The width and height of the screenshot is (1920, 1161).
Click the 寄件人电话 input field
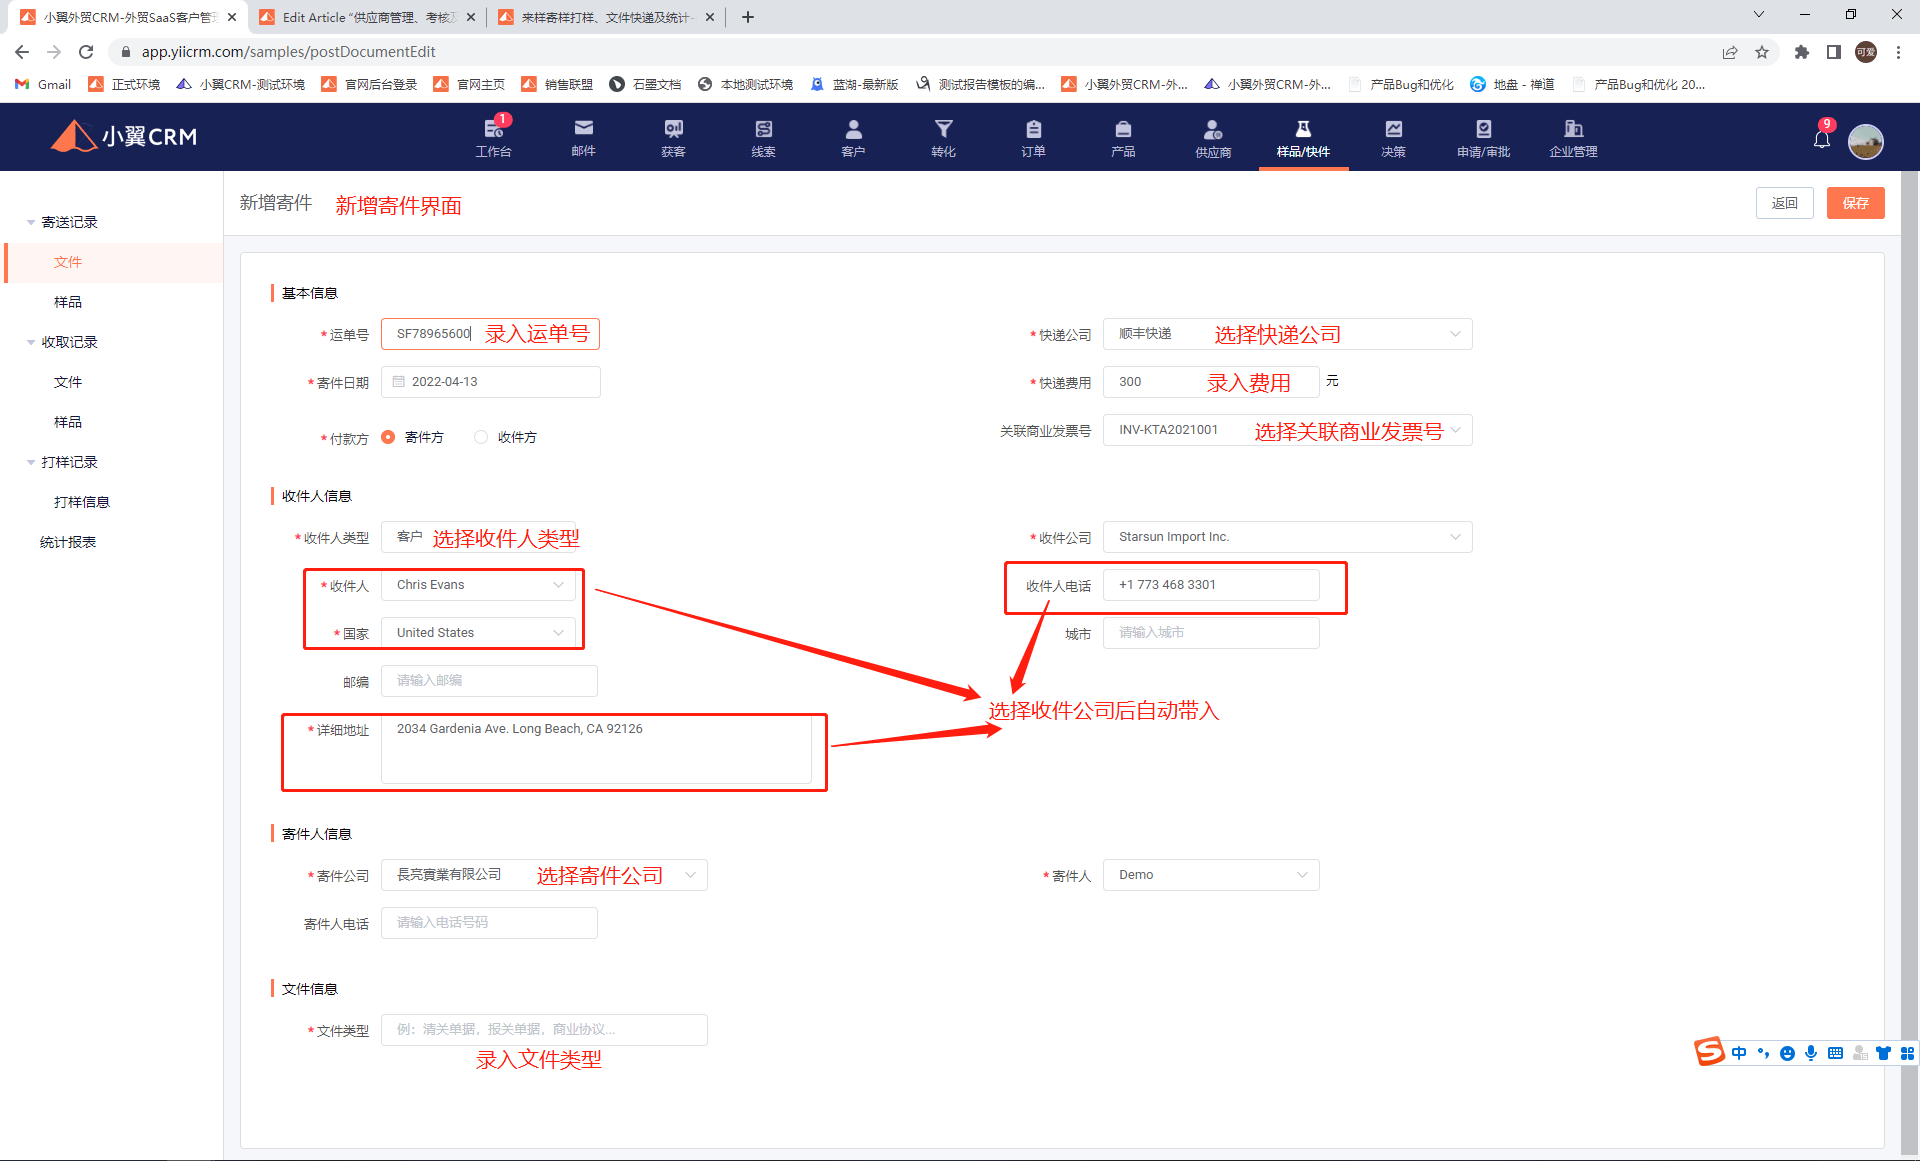point(489,923)
